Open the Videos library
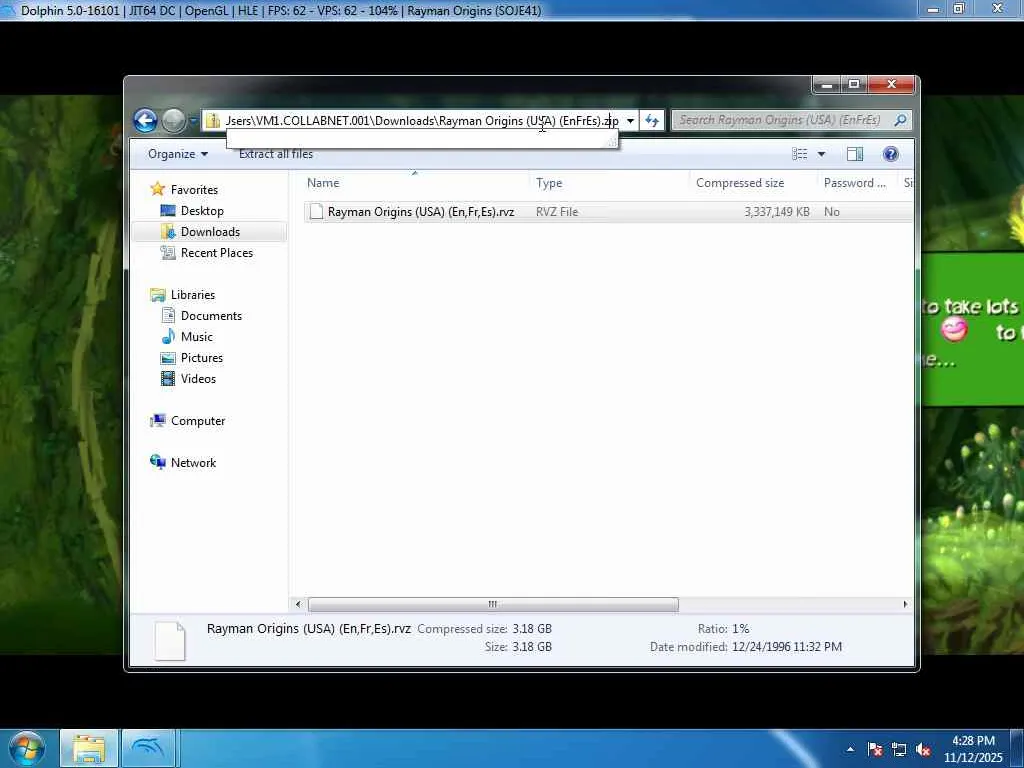 coord(198,379)
